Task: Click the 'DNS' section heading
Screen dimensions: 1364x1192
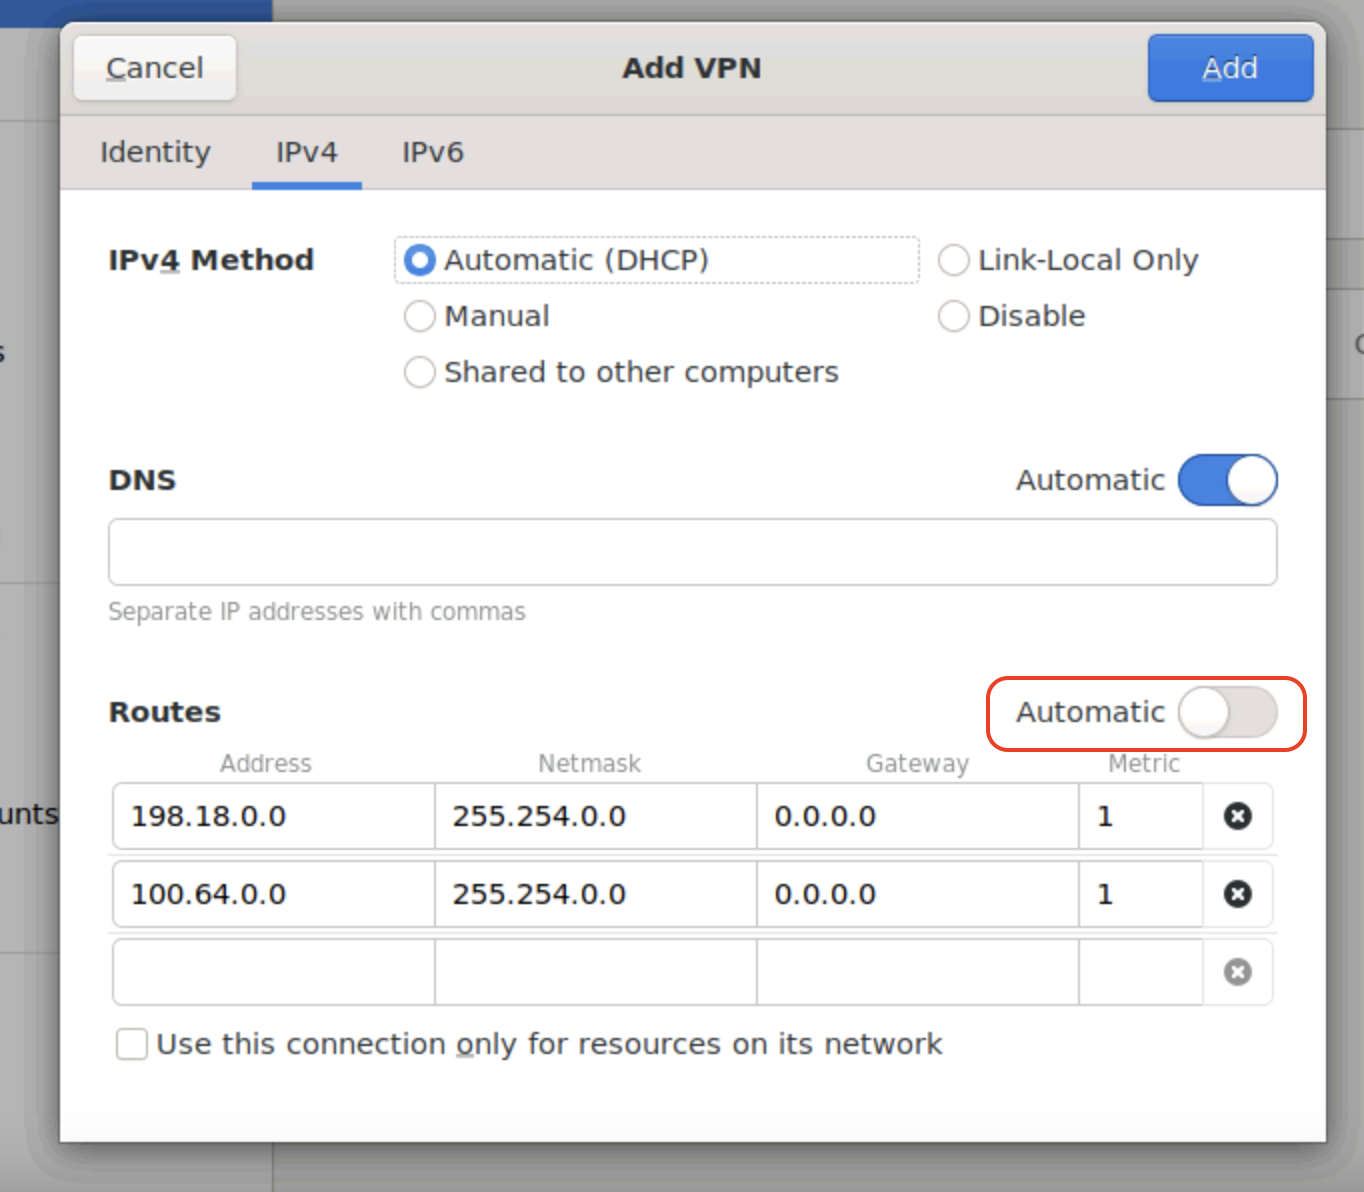Action: [142, 480]
